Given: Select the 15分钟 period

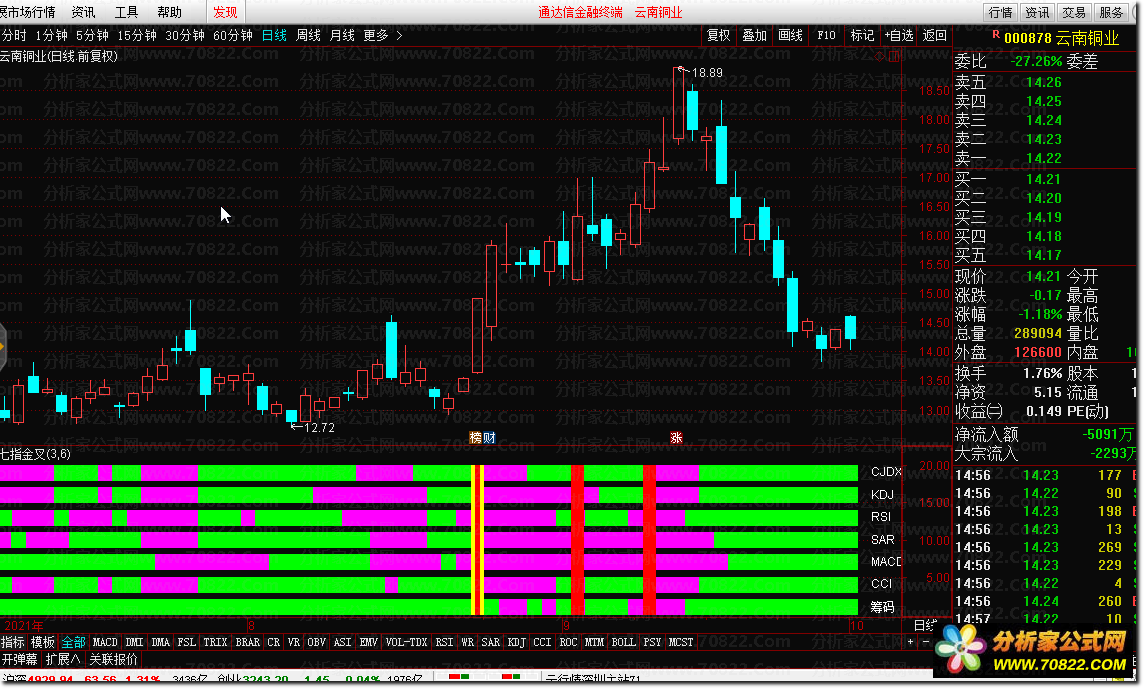Looking at the screenshot, I should (137, 35).
